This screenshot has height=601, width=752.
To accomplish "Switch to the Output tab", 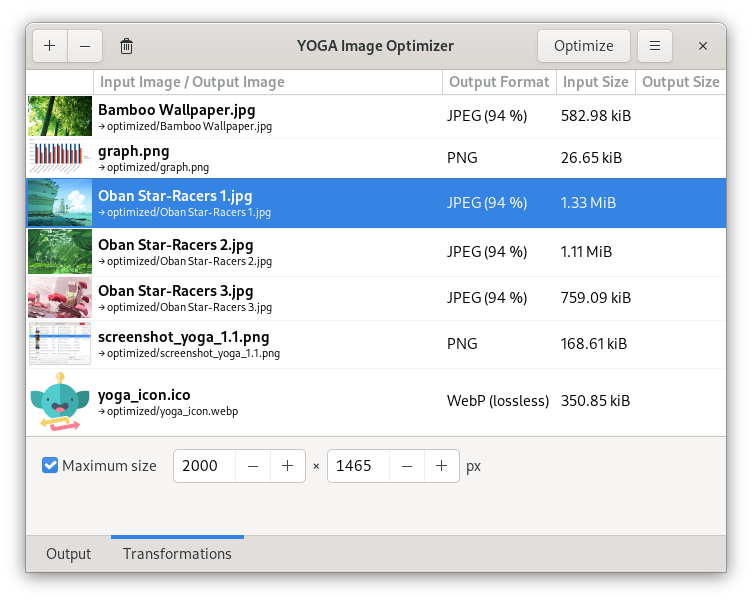I will (x=68, y=554).
